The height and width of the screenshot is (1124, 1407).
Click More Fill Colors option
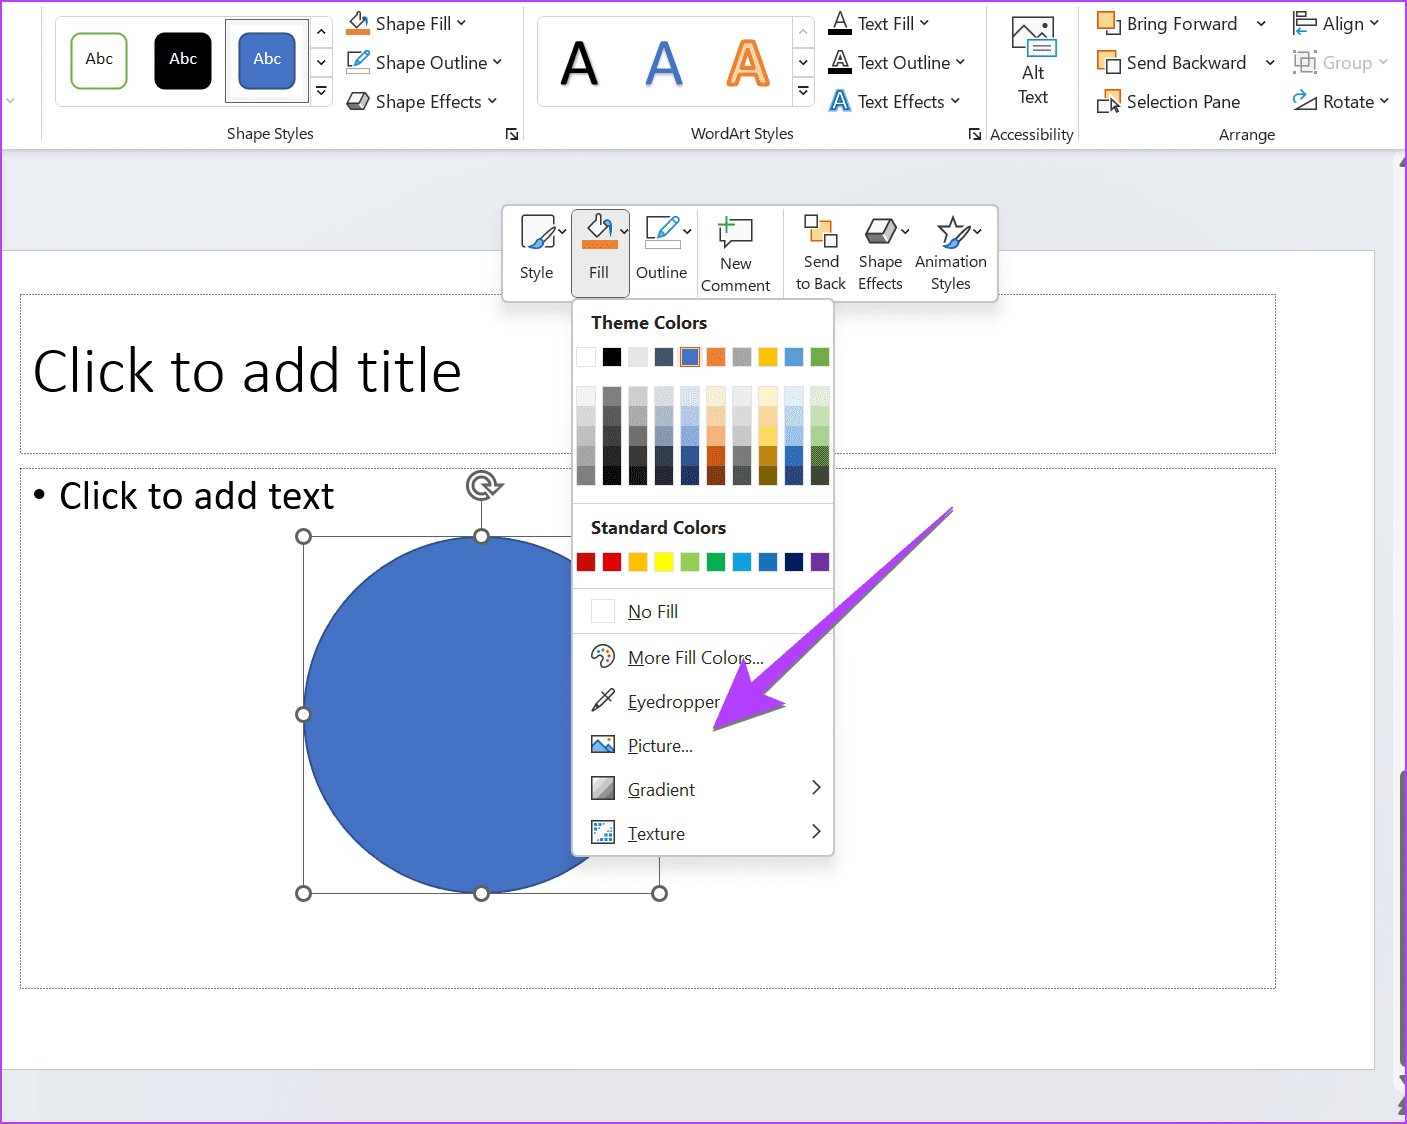pos(694,658)
